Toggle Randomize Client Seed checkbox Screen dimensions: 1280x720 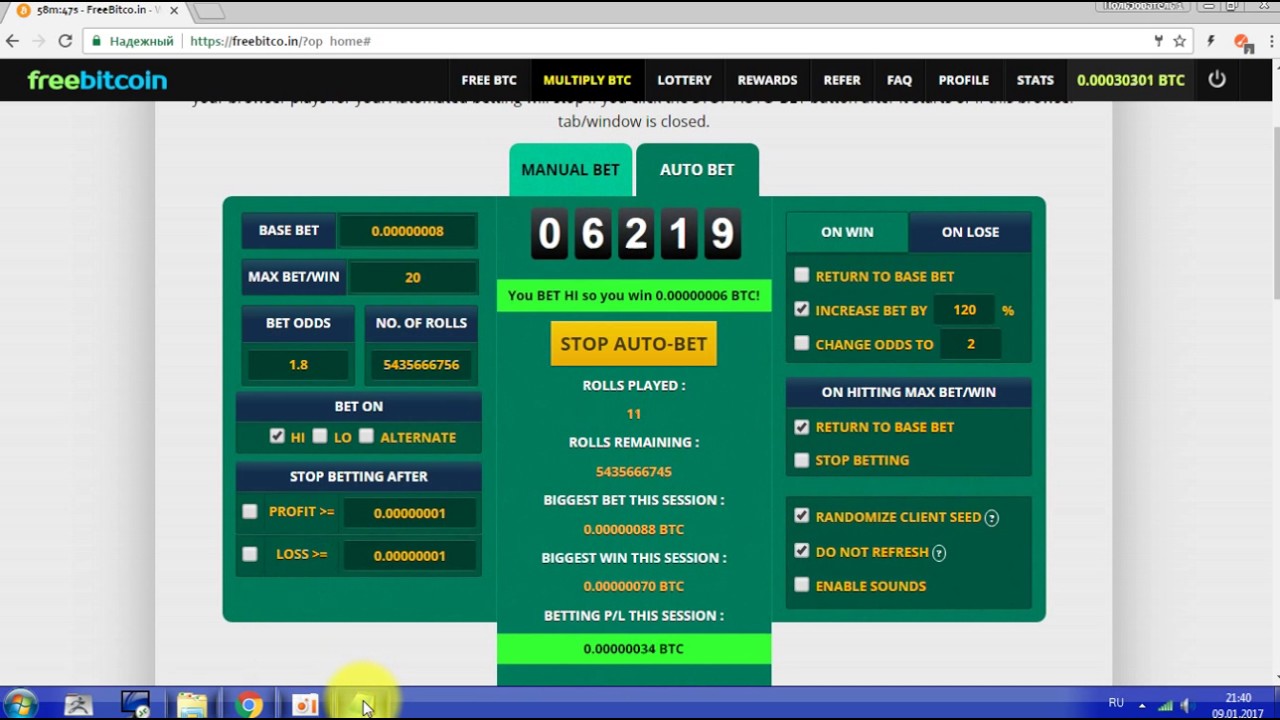(802, 516)
